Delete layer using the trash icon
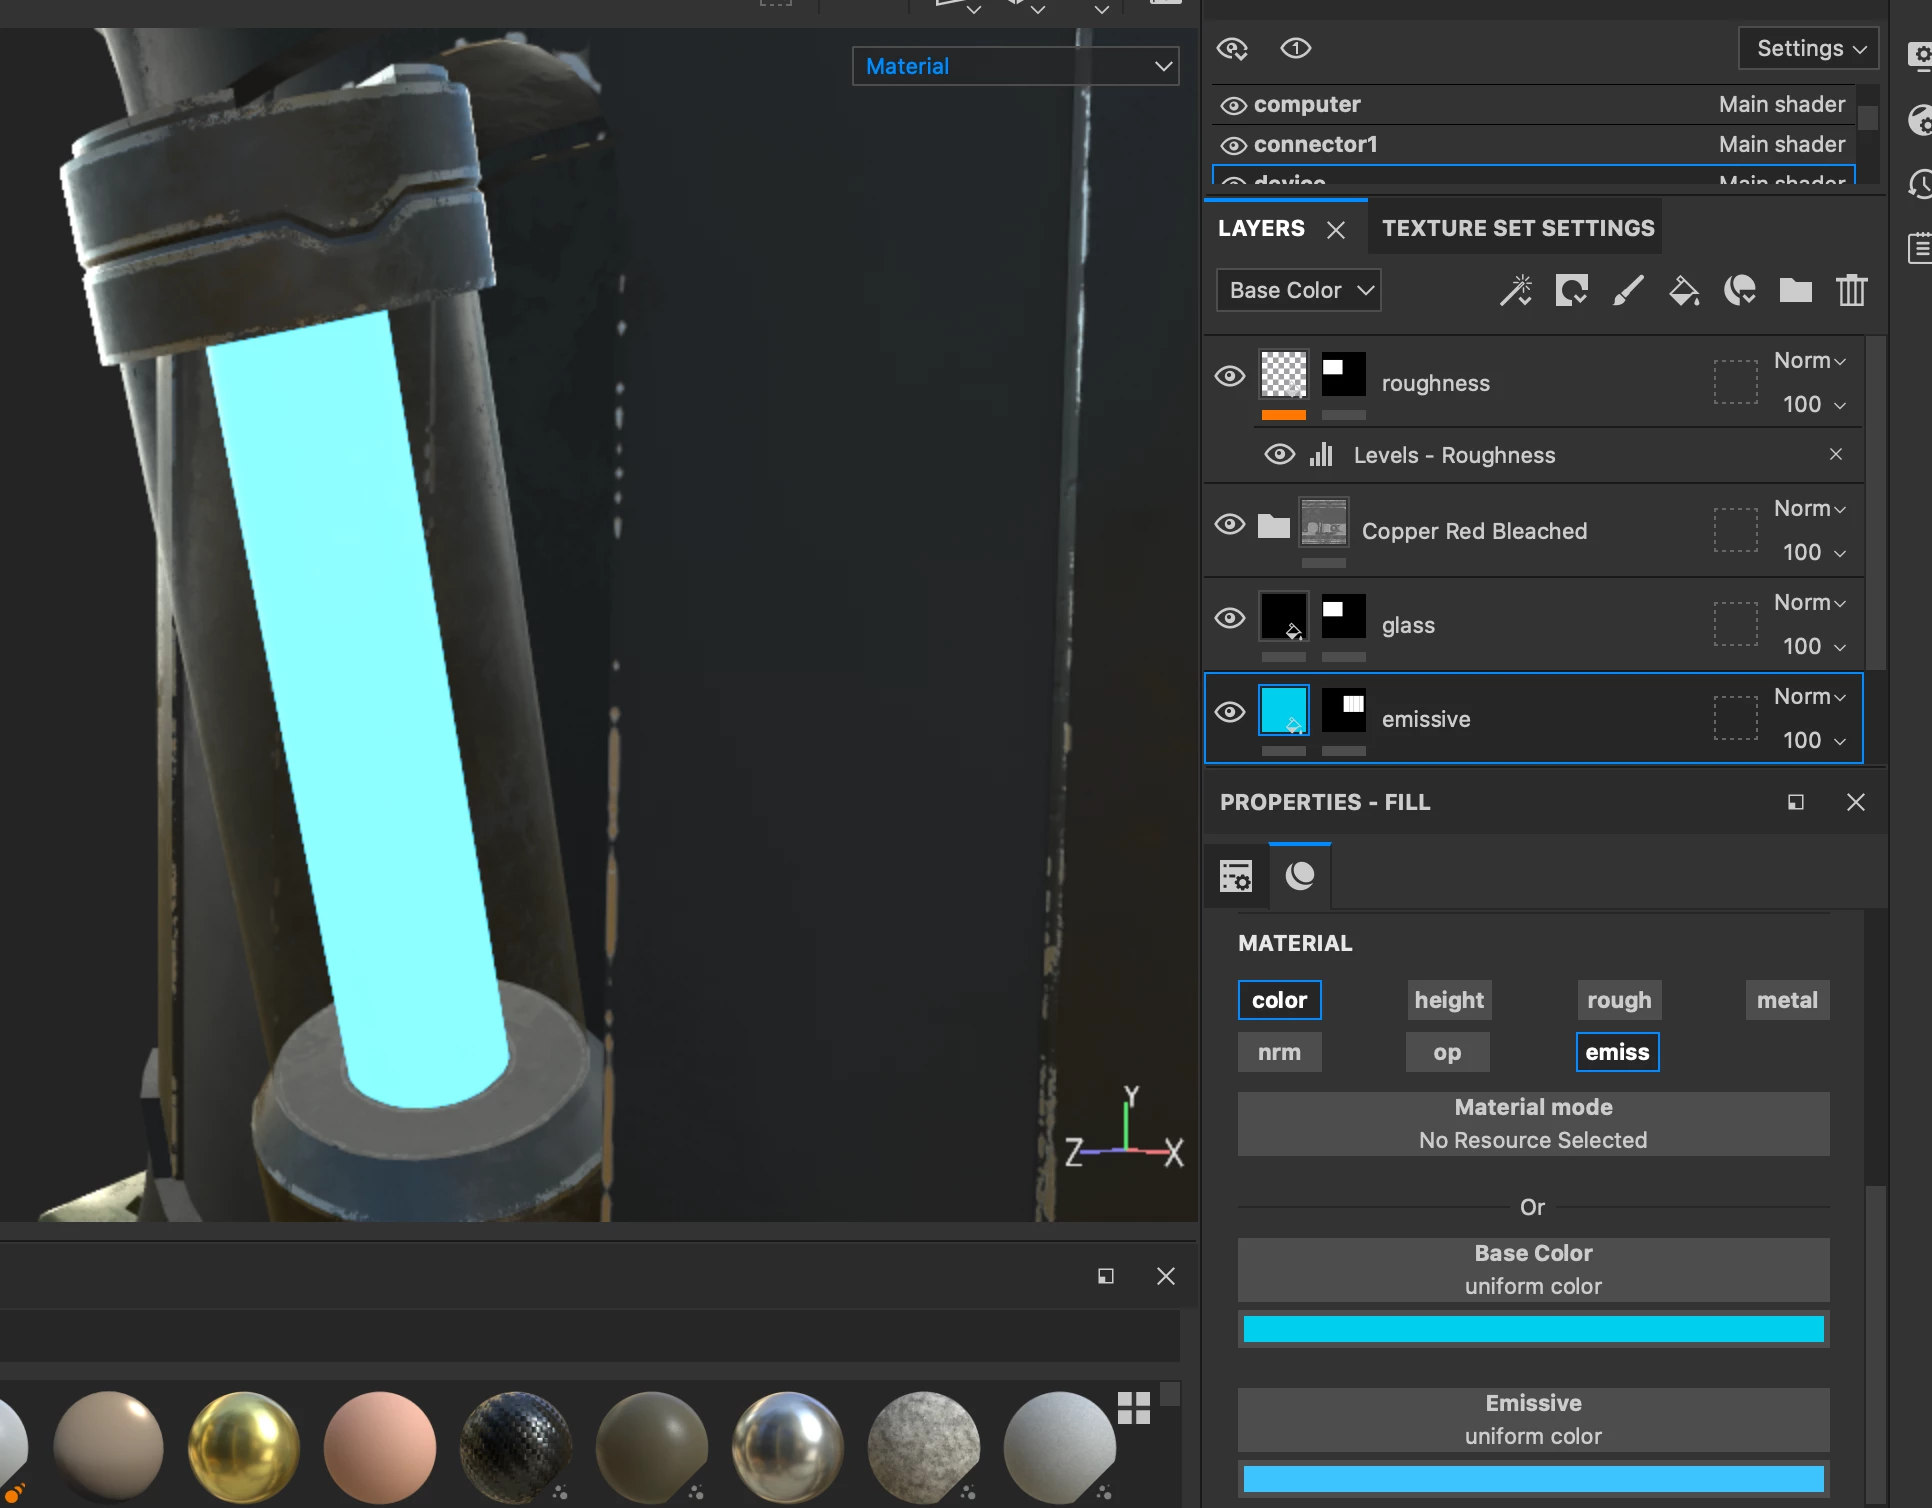The height and width of the screenshot is (1508, 1932). (1851, 291)
